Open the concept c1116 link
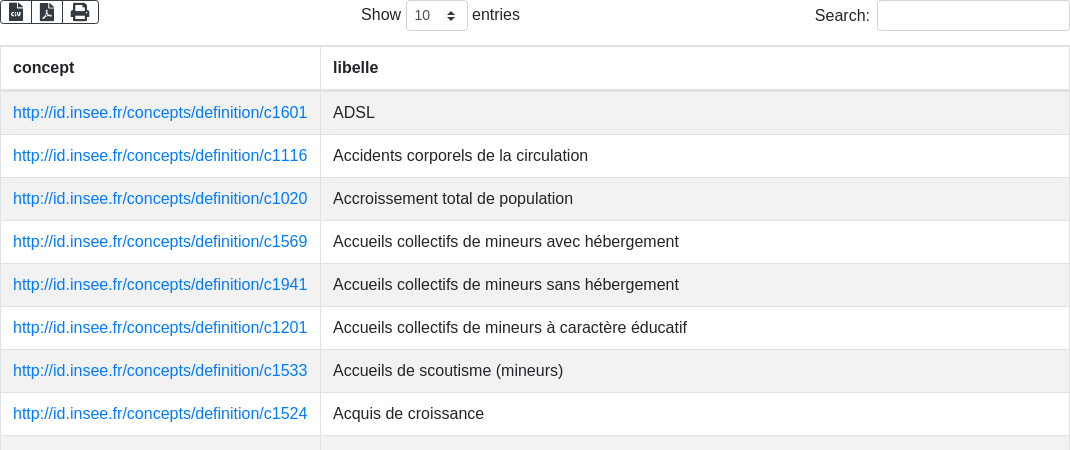Screen dimensions: 1070x450 pyautogui.click(x=160, y=156)
